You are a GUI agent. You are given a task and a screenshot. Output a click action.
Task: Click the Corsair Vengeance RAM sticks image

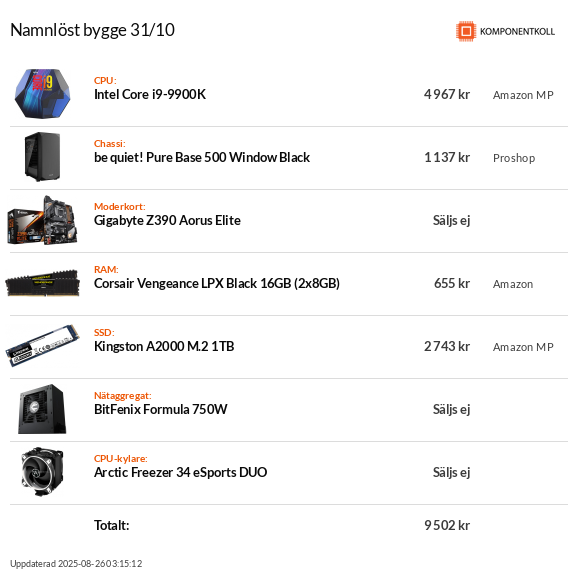[x=42, y=283]
